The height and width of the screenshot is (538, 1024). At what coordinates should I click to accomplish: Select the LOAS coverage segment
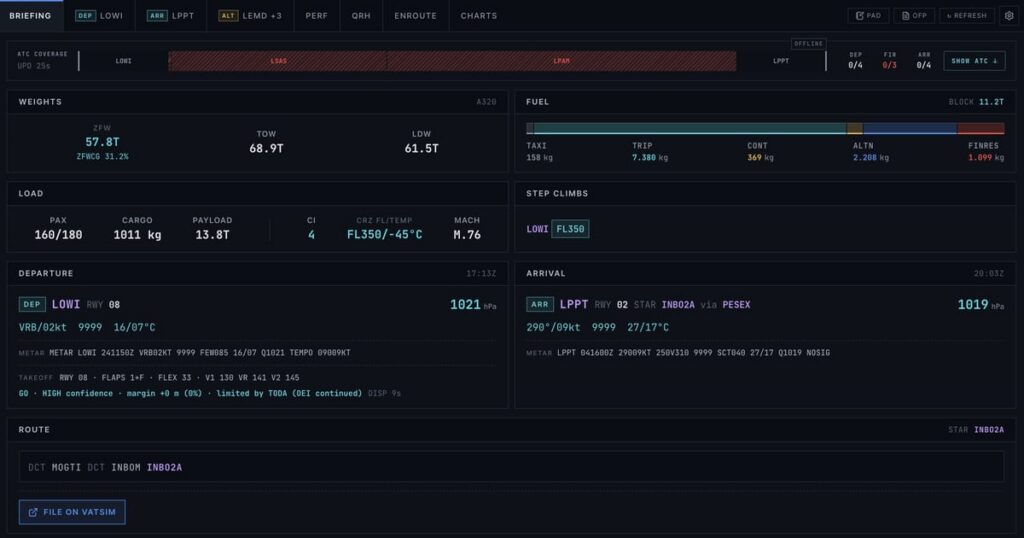coord(278,61)
